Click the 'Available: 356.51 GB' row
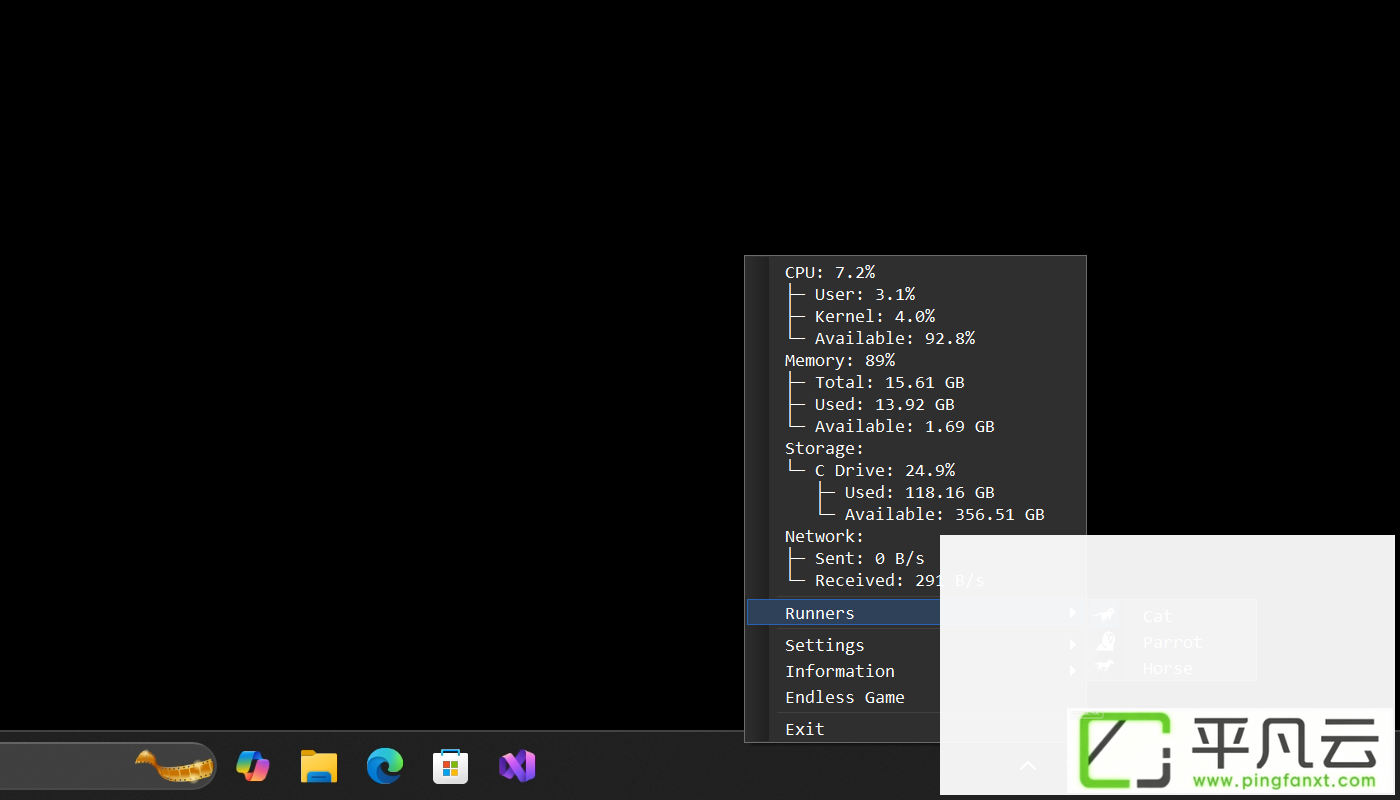This screenshot has height=800, width=1400. pos(915,514)
